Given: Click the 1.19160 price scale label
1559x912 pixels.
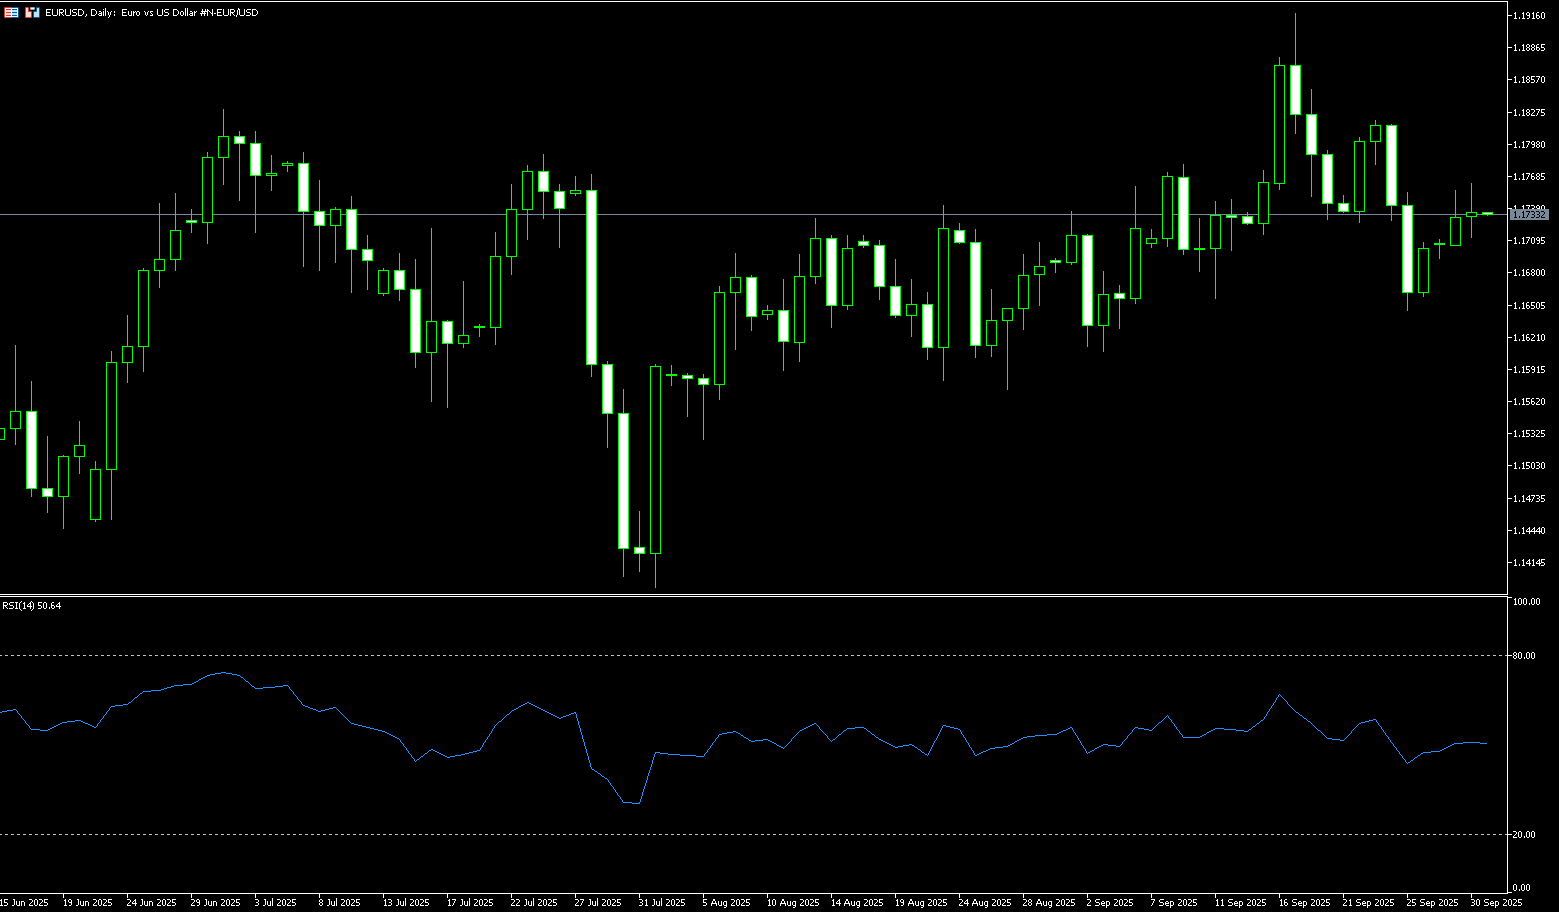Looking at the screenshot, I should pos(1529,16).
